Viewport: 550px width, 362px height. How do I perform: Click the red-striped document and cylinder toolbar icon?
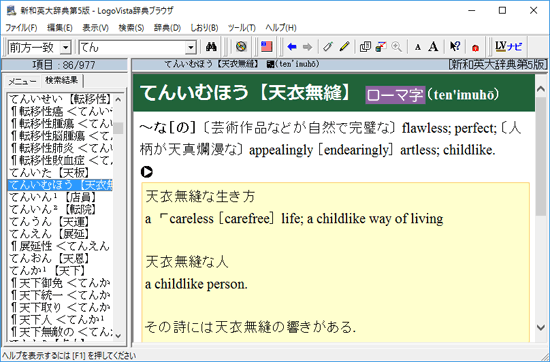(381, 47)
